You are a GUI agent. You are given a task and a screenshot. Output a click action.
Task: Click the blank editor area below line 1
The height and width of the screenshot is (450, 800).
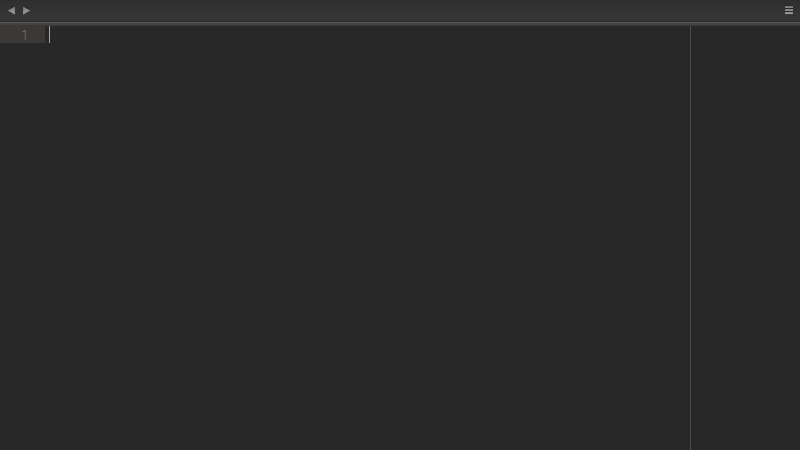pos(367,246)
